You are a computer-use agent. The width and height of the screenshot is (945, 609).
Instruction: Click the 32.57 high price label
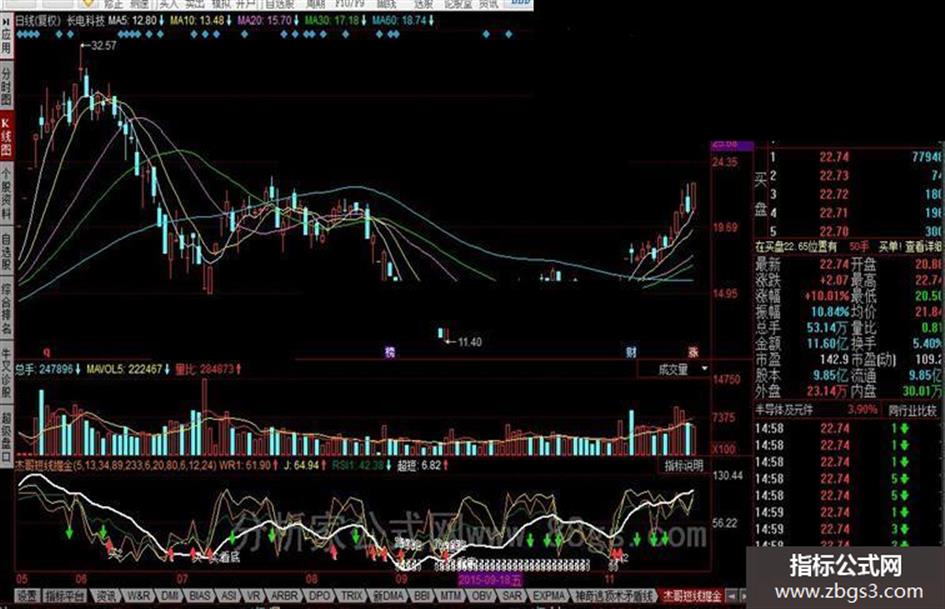104,45
